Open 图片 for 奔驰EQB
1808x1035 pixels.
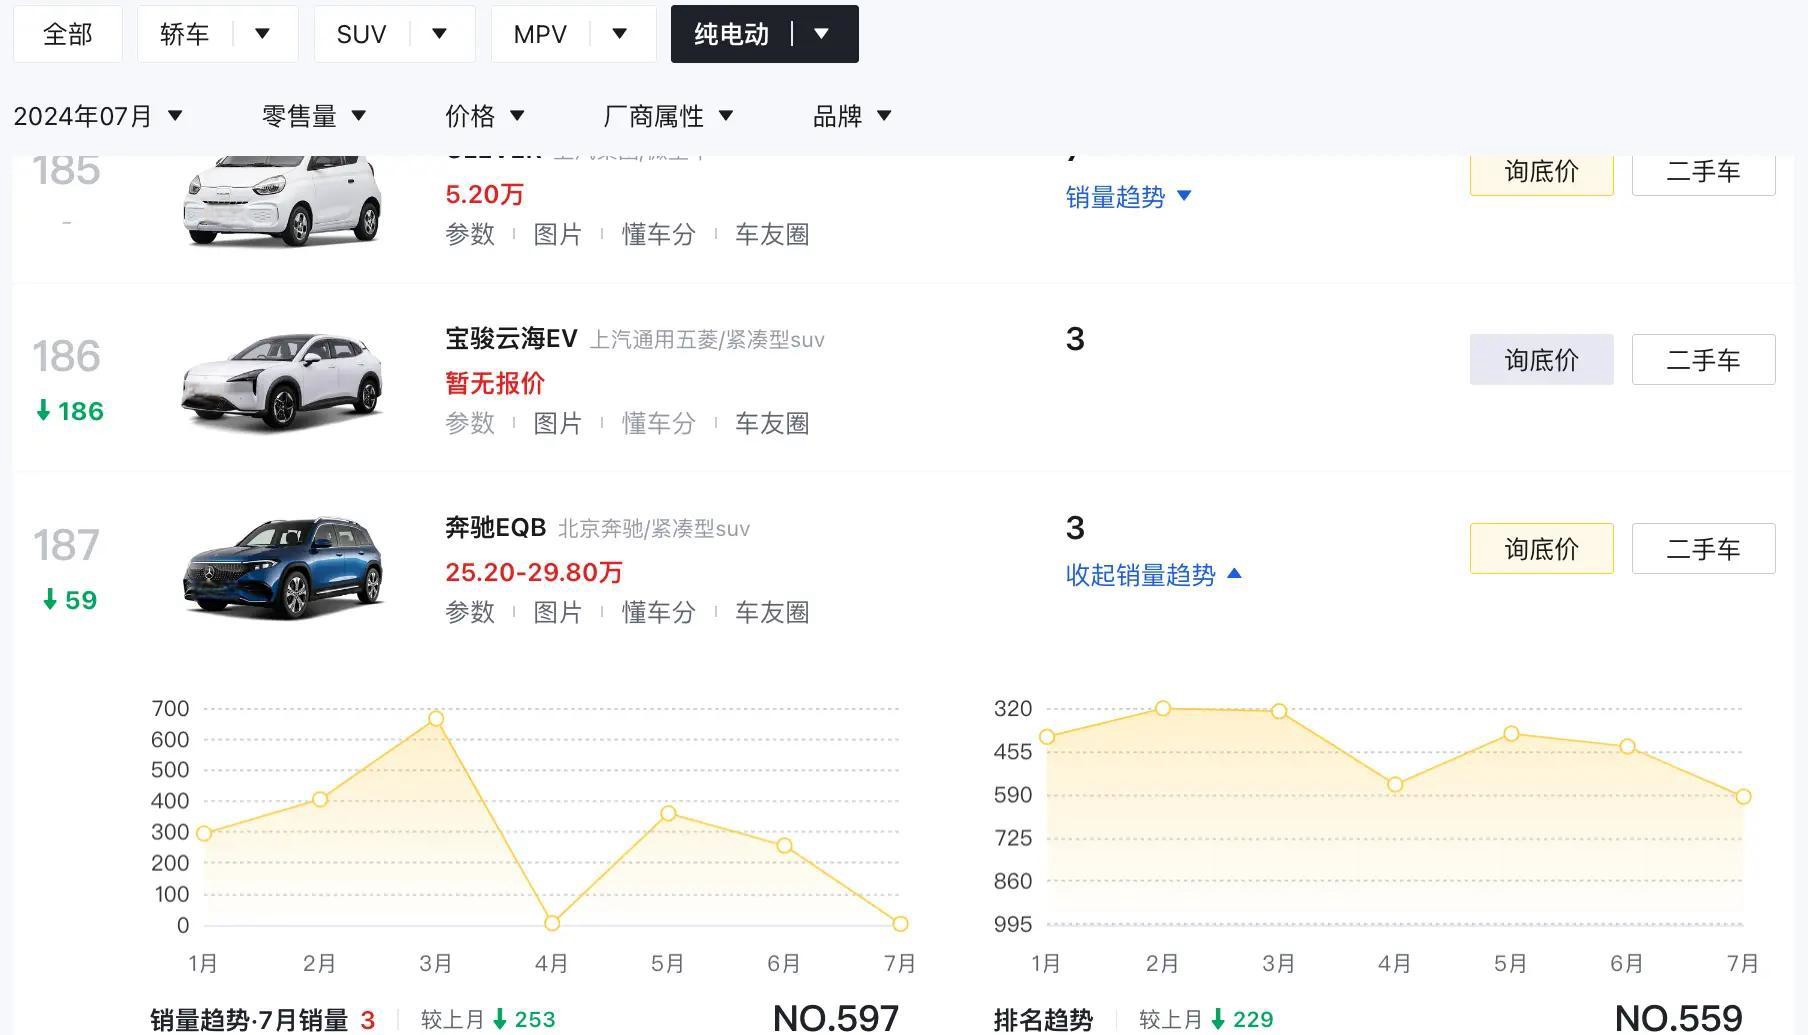click(558, 612)
